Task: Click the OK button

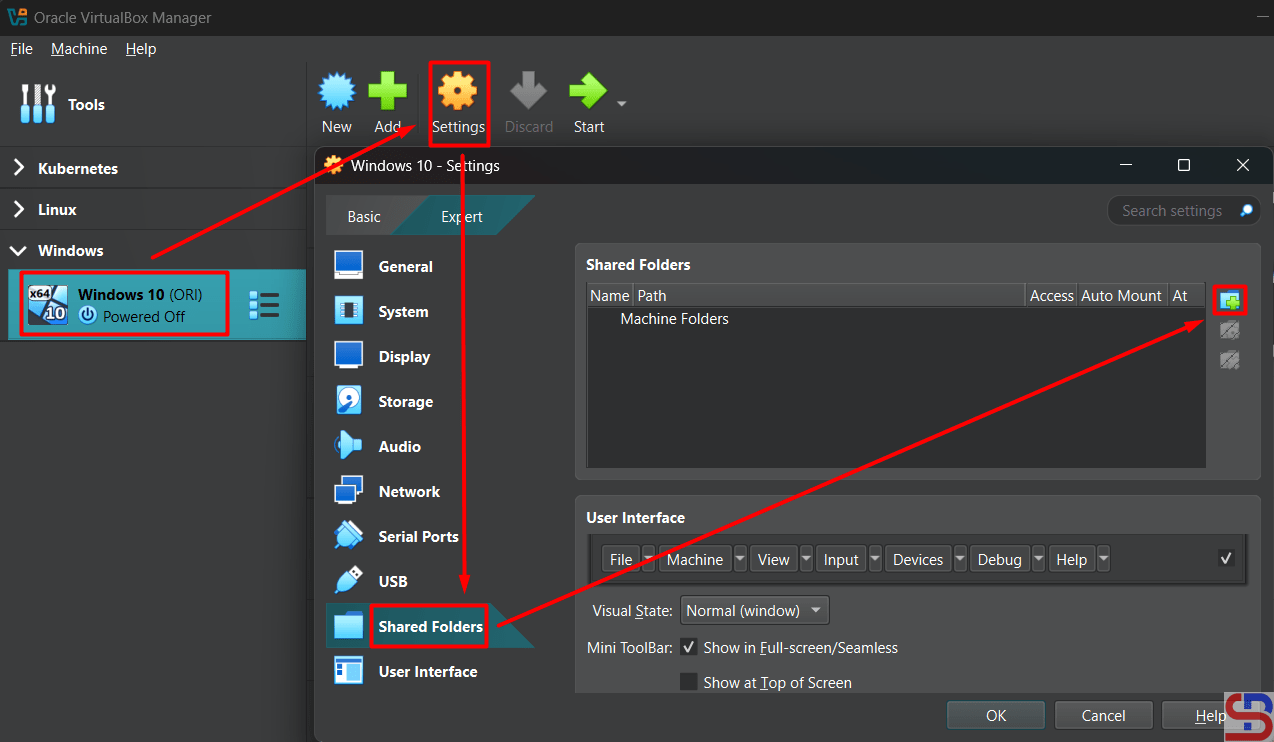Action: 995,715
